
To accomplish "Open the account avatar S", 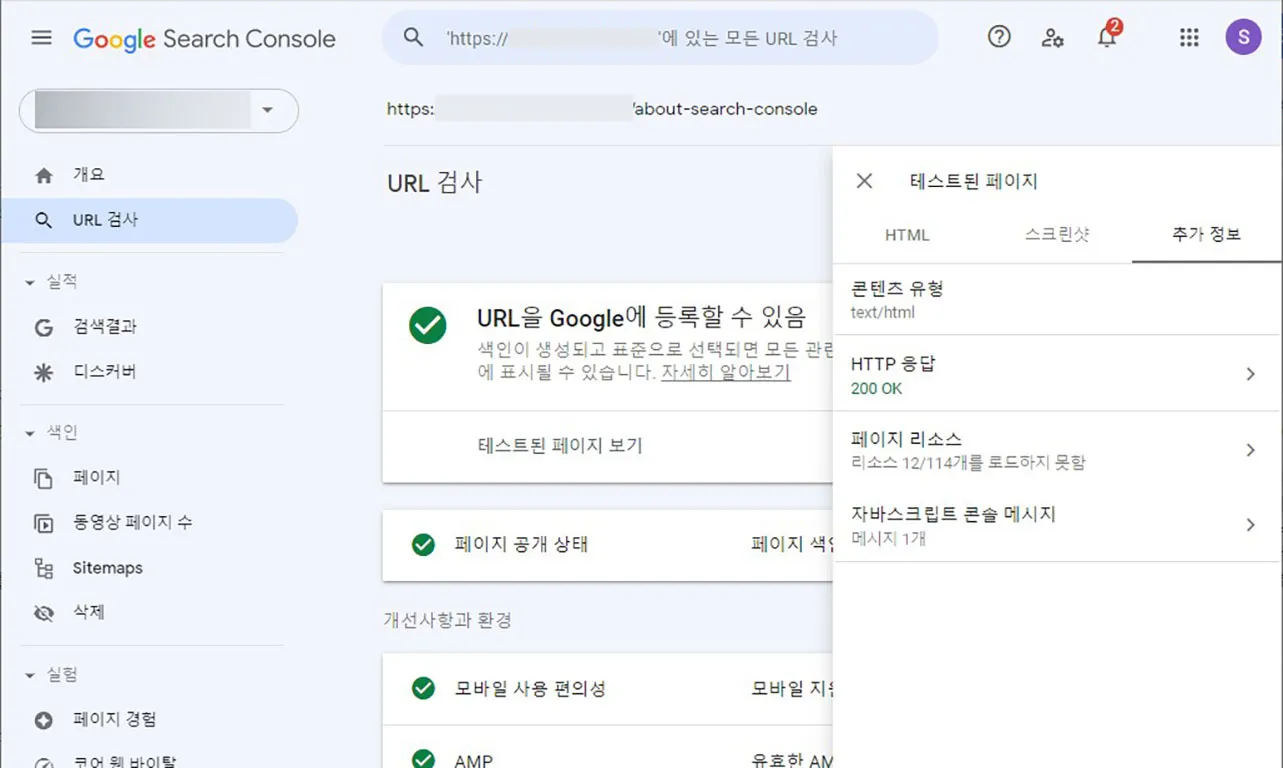I will pyautogui.click(x=1243, y=38).
